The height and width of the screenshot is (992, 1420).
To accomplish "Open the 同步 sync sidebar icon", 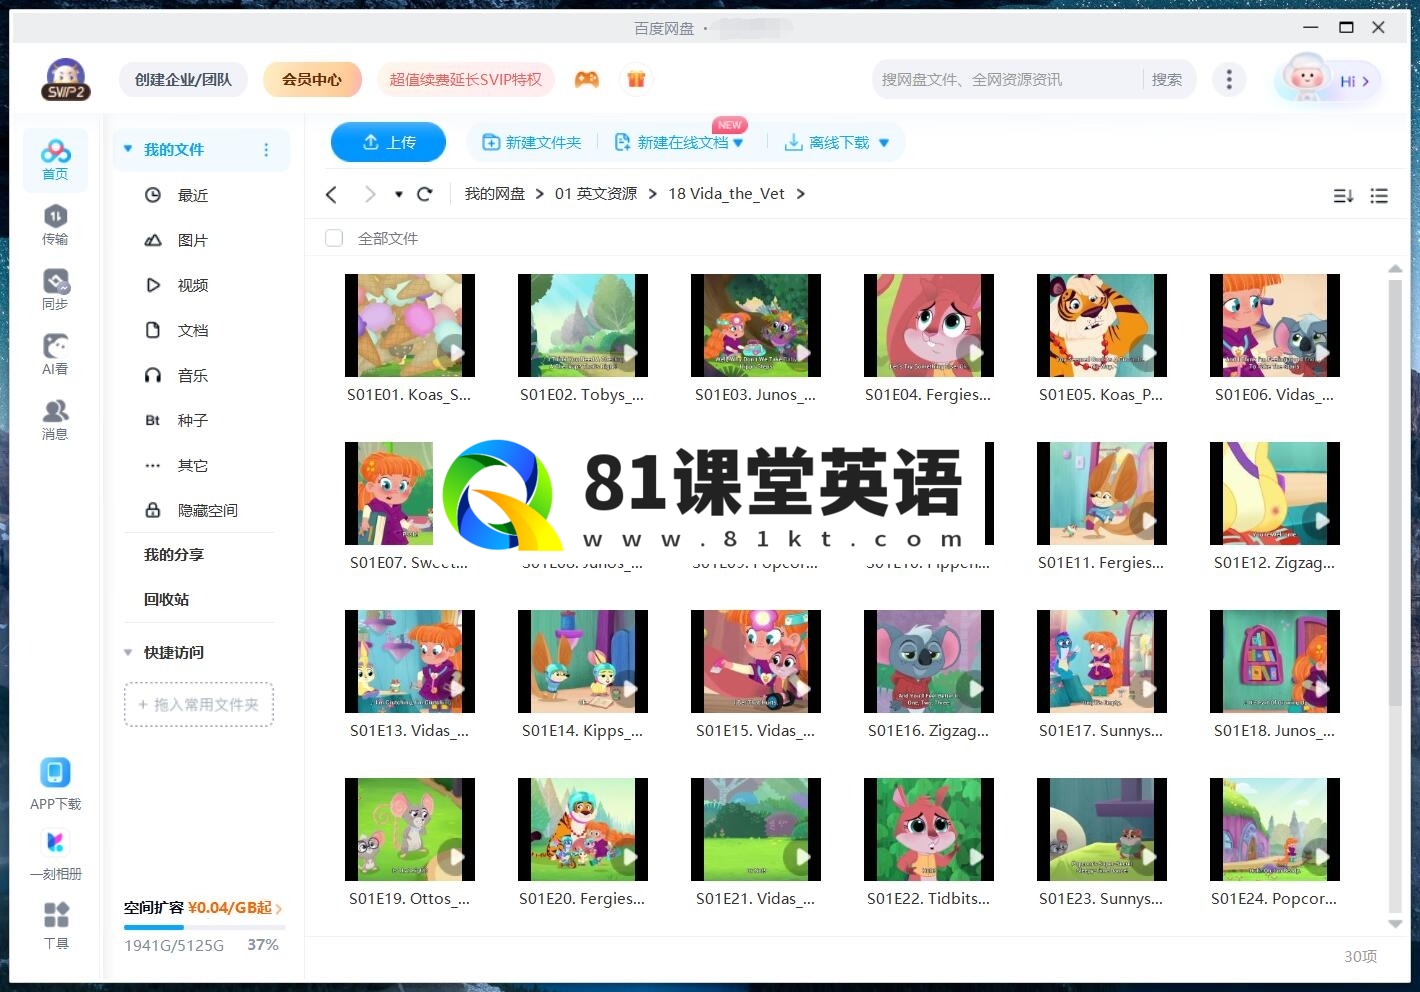I will pos(55,289).
